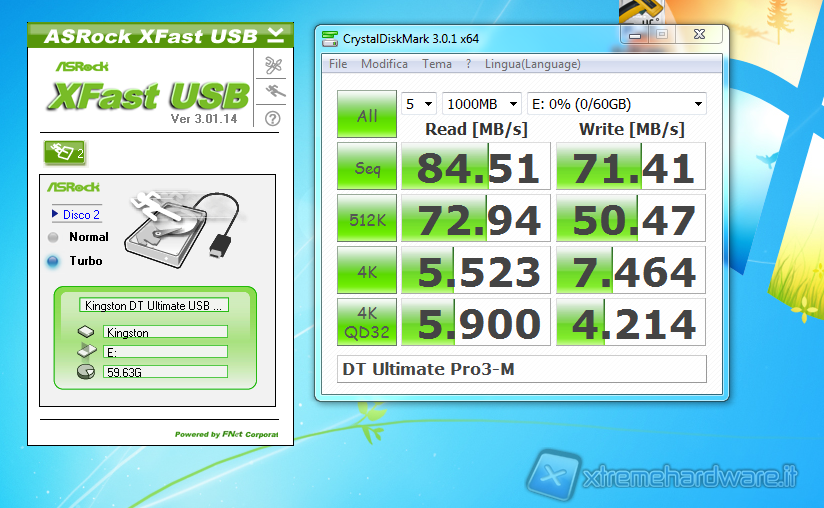This screenshot has width=824, height=508.
Task: Select the Turbo mode radio button
Action: [x=53, y=261]
